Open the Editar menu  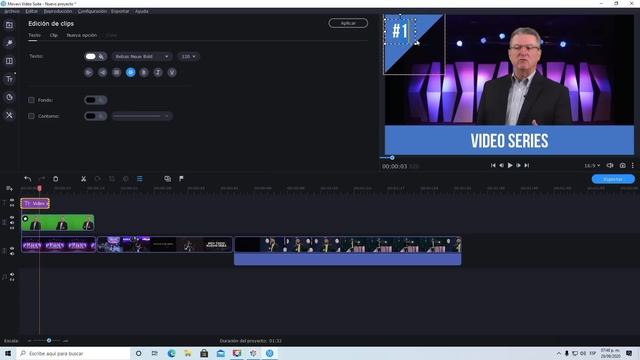coord(31,11)
